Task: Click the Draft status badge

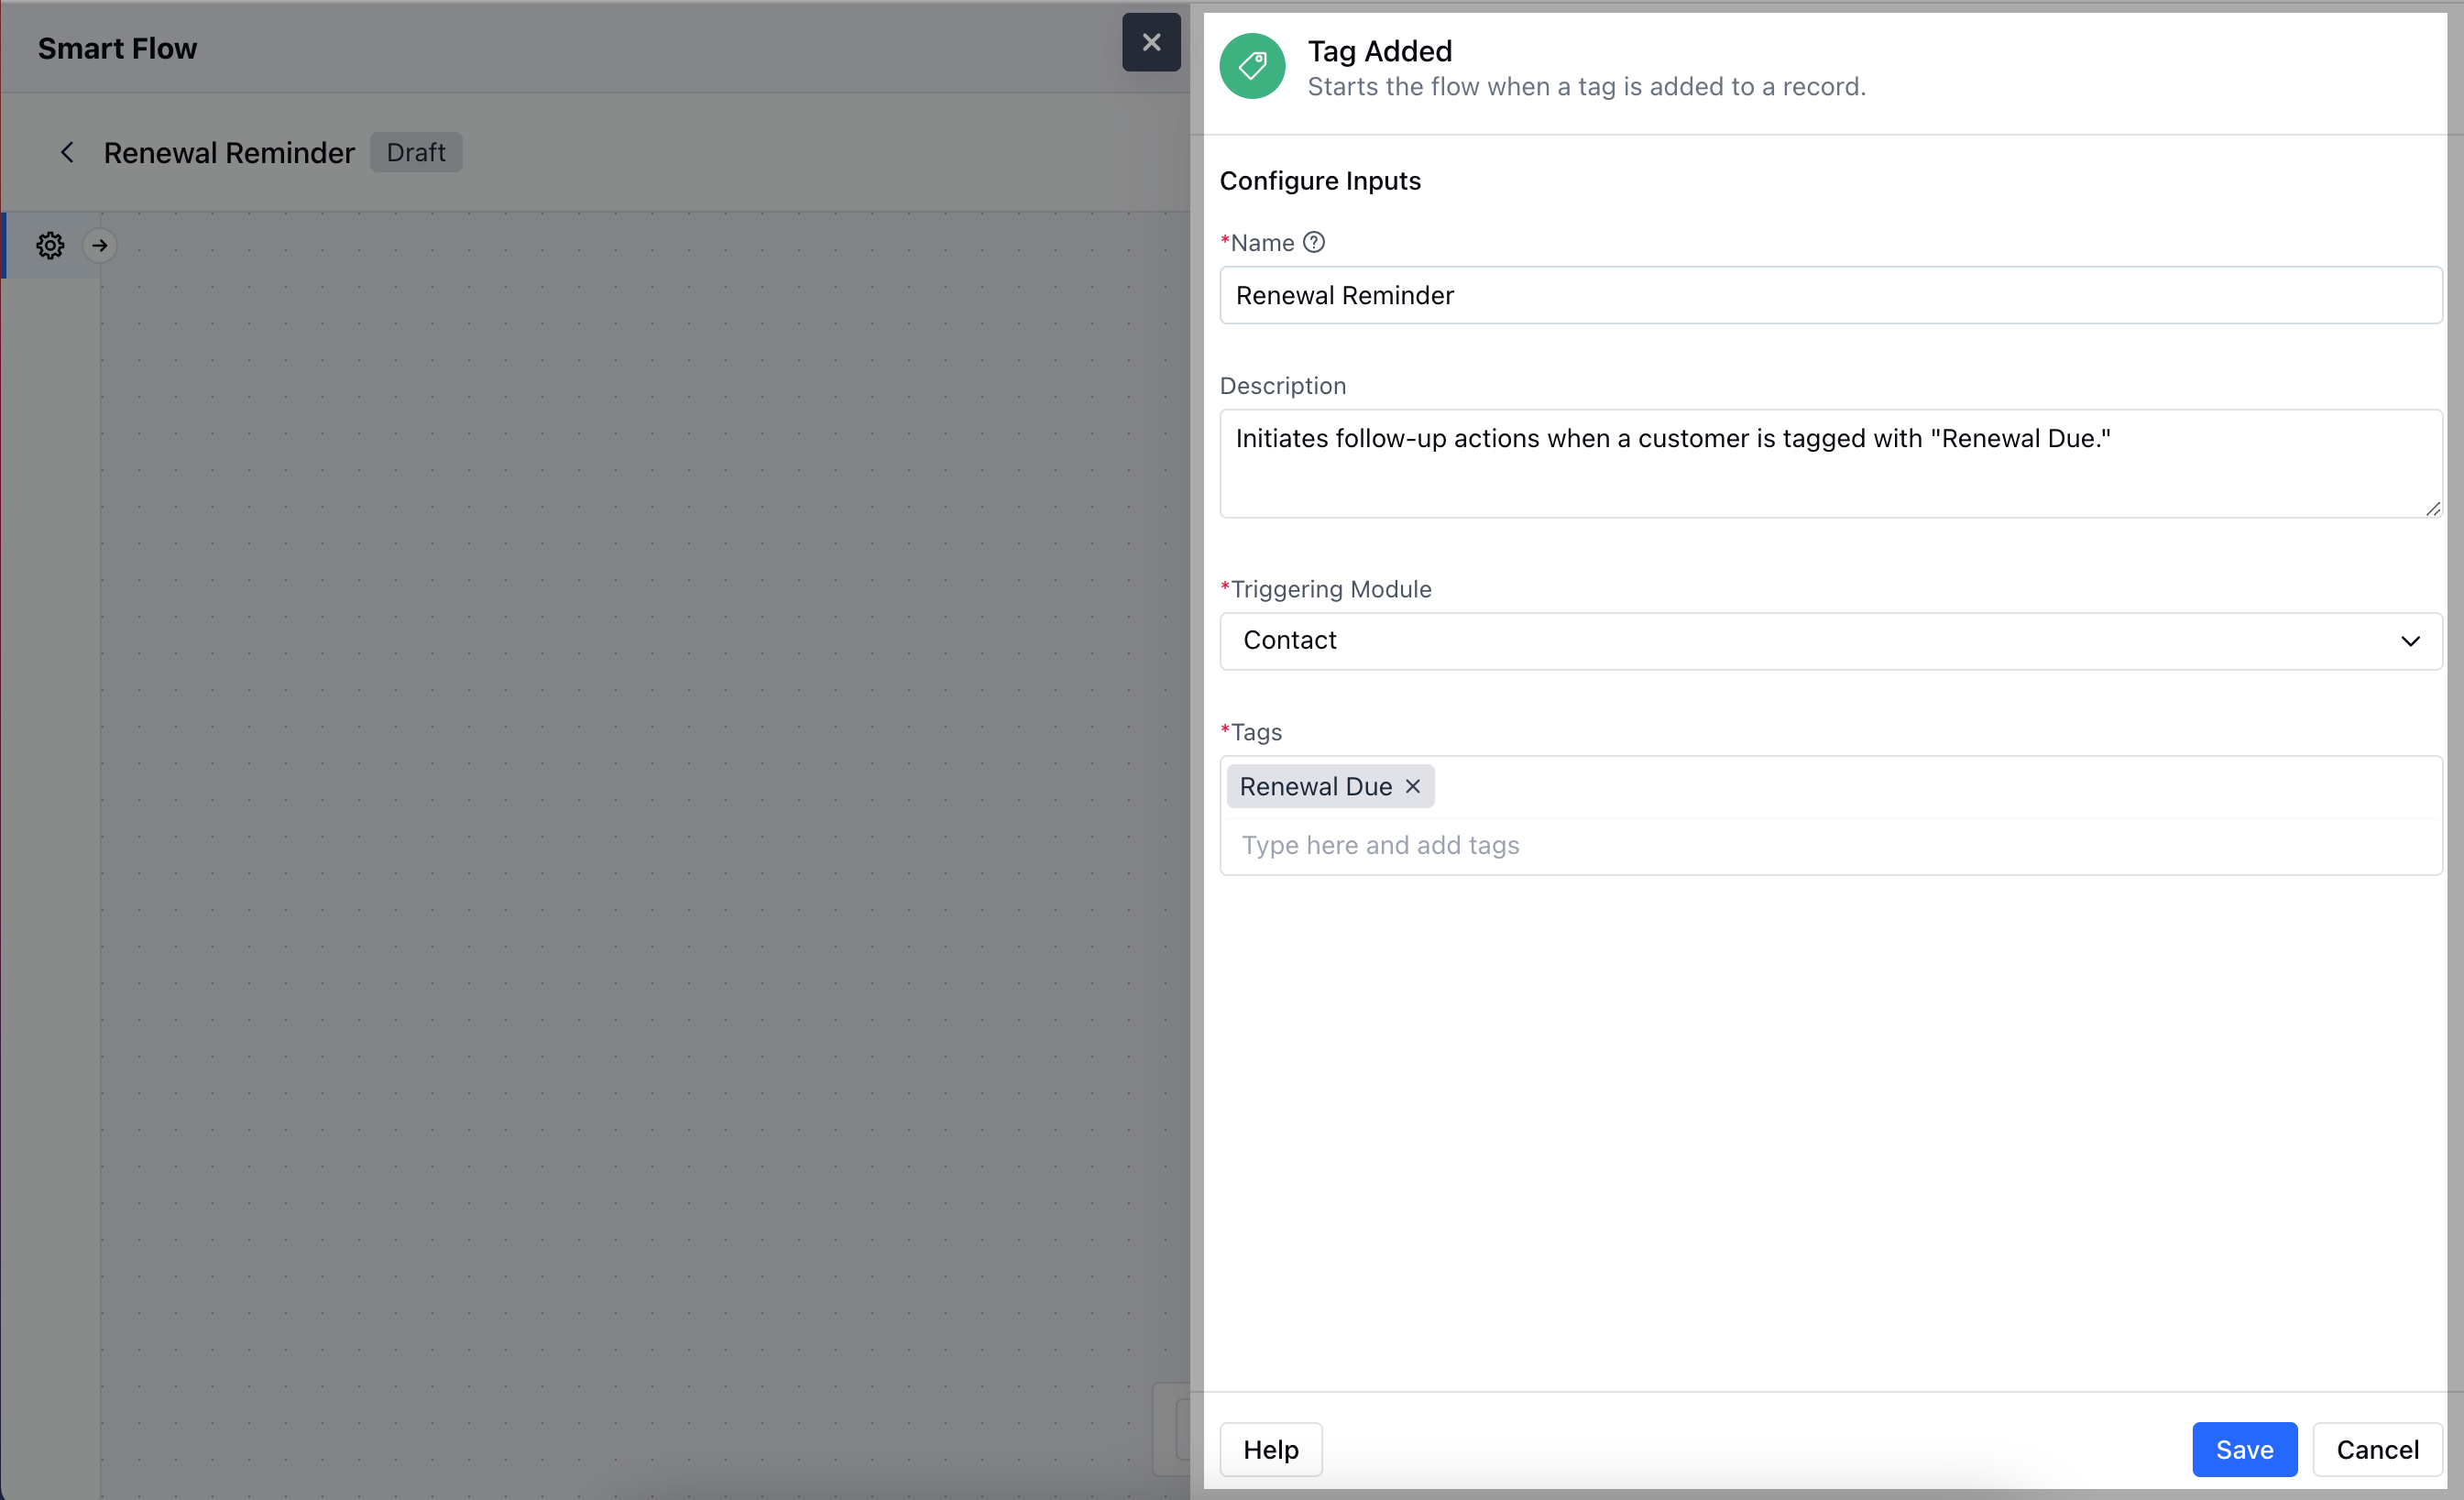Action: pyautogui.click(x=416, y=152)
